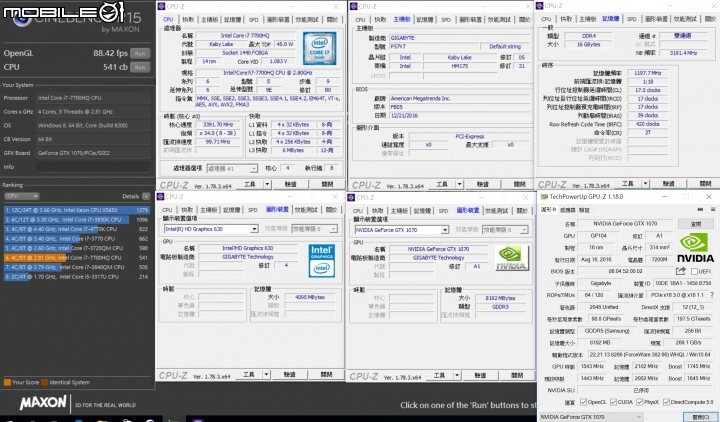Open 效能測試 tab in CPU-Z mainboard window
This screenshot has width=720, height=422.
coord(499,20)
